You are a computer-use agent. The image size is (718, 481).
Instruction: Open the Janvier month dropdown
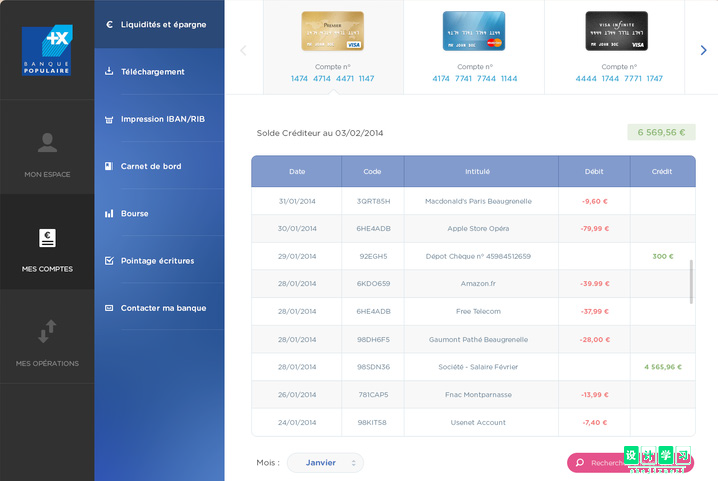tap(325, 463)
